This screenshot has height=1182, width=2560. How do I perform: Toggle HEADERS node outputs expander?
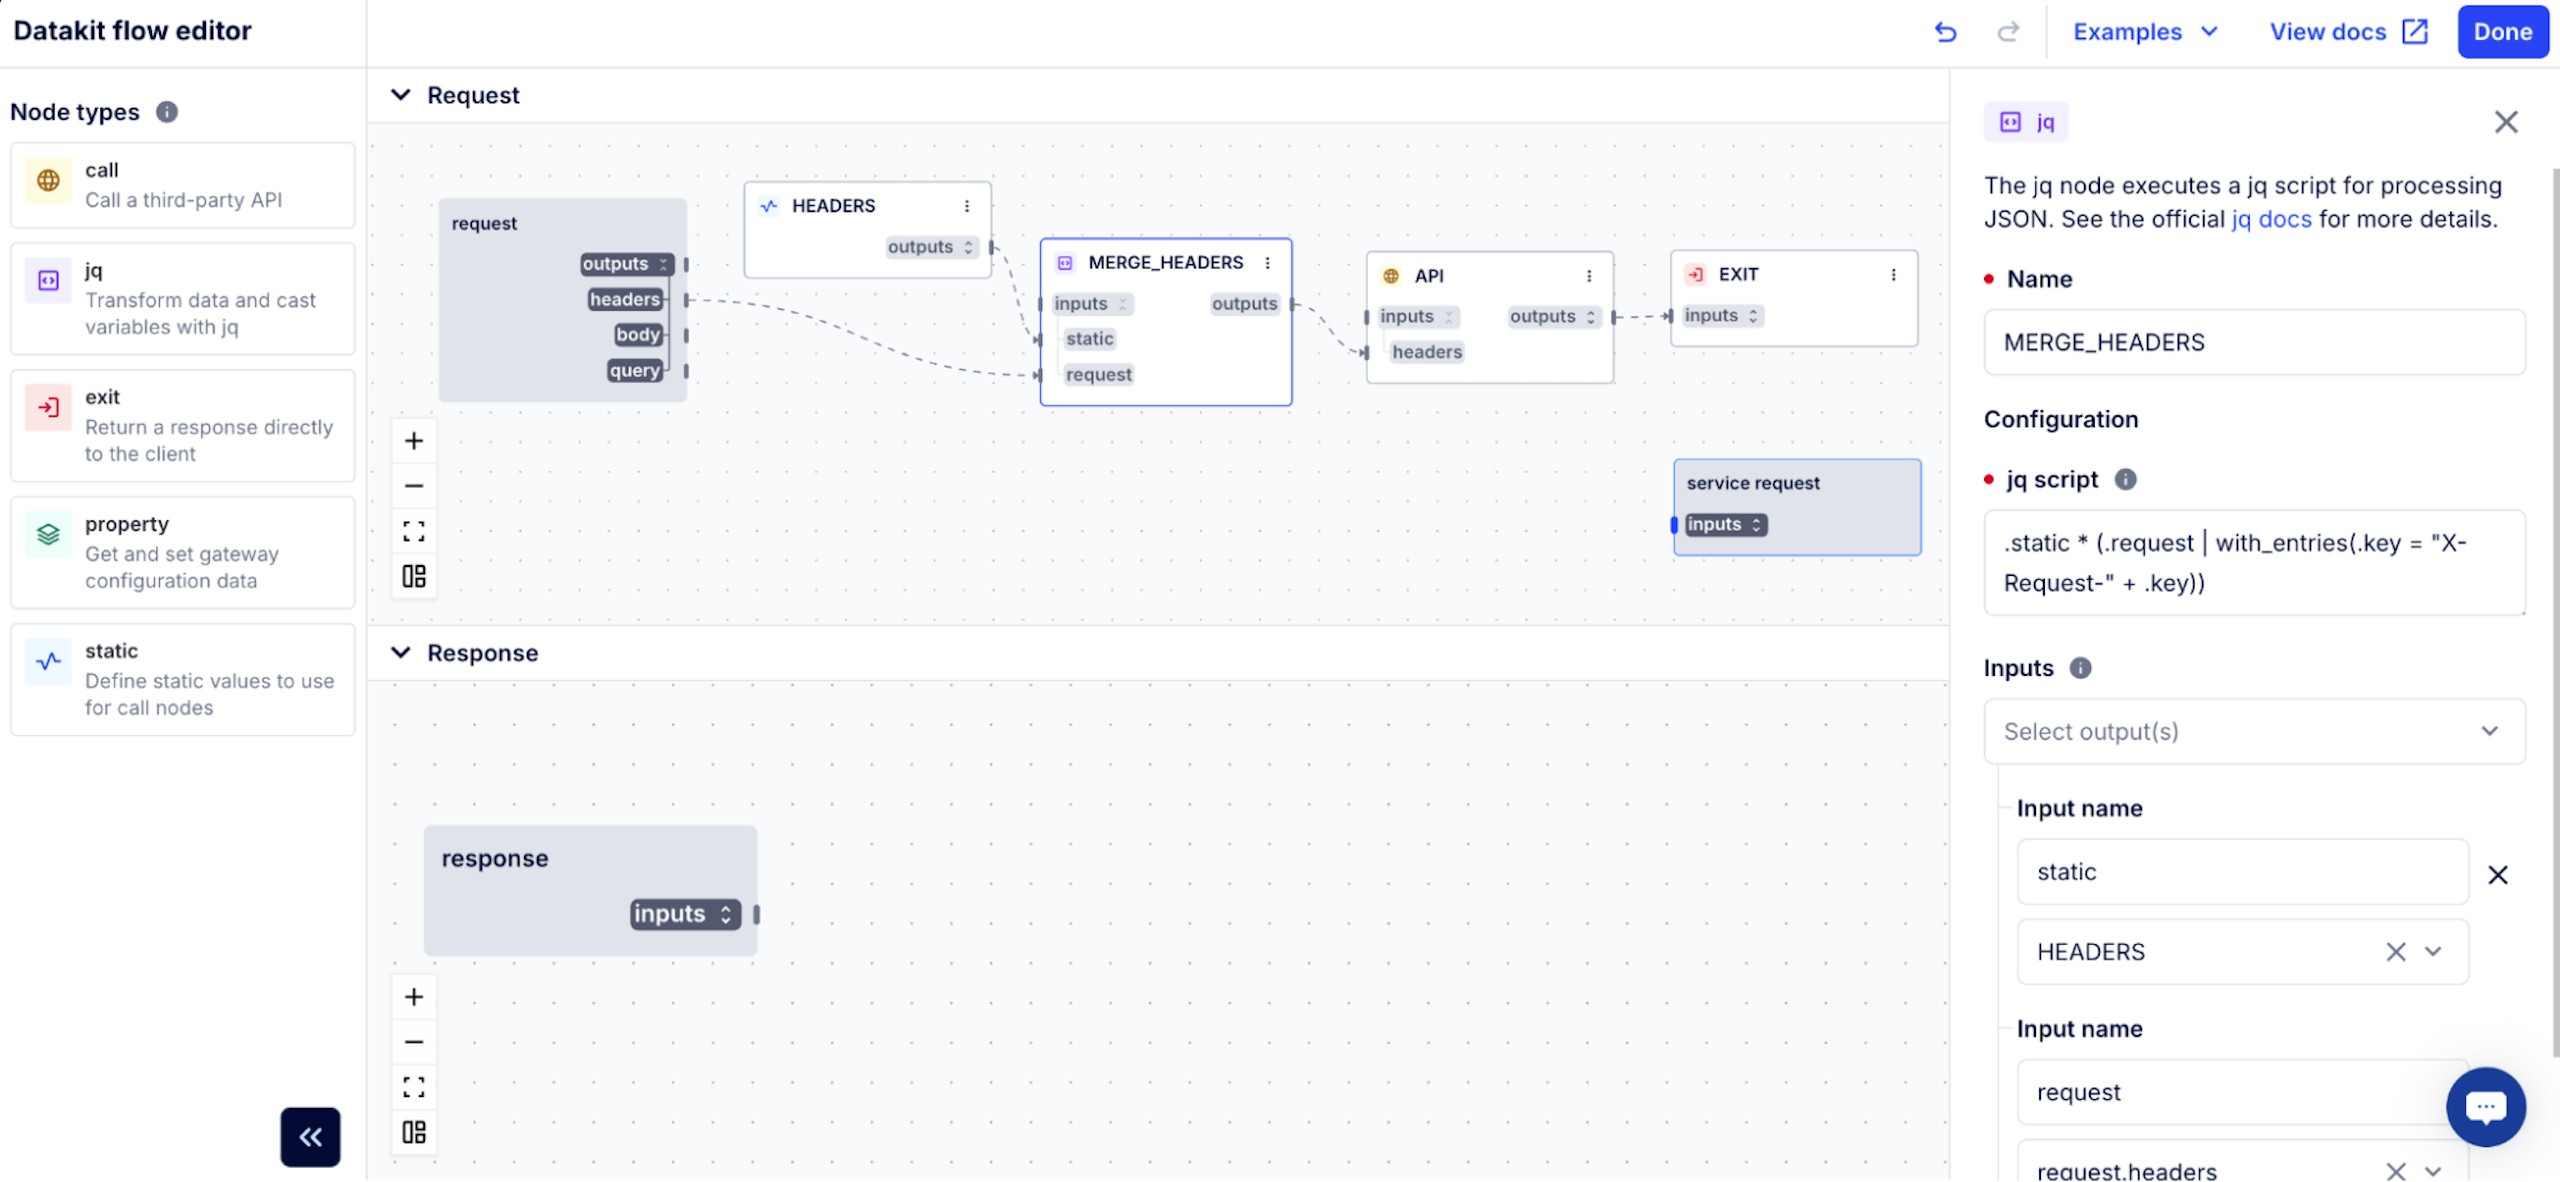point(968,247)
